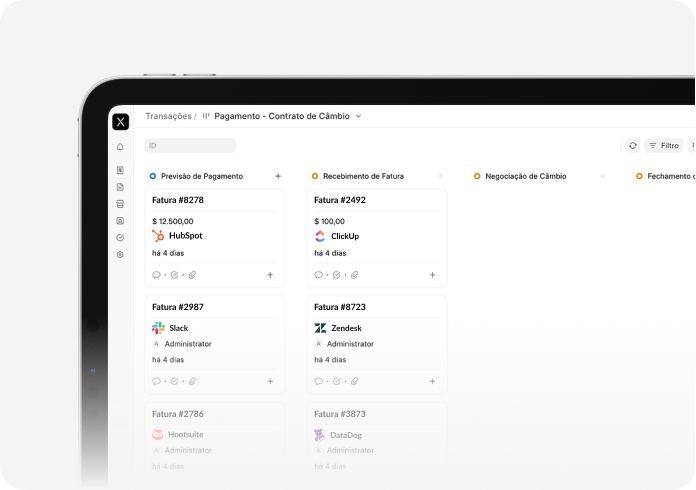Open the archive box icon in sidebar
This screenshot has width=696, height=490.
click(x=120, y=204)
